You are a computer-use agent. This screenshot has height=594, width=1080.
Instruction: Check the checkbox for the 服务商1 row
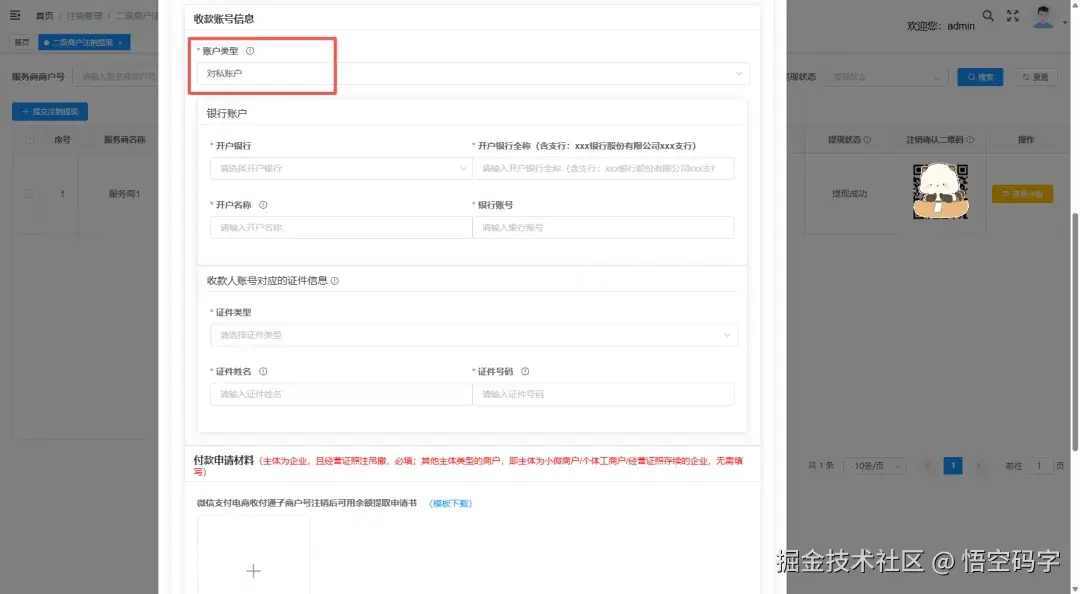[29, 193]
